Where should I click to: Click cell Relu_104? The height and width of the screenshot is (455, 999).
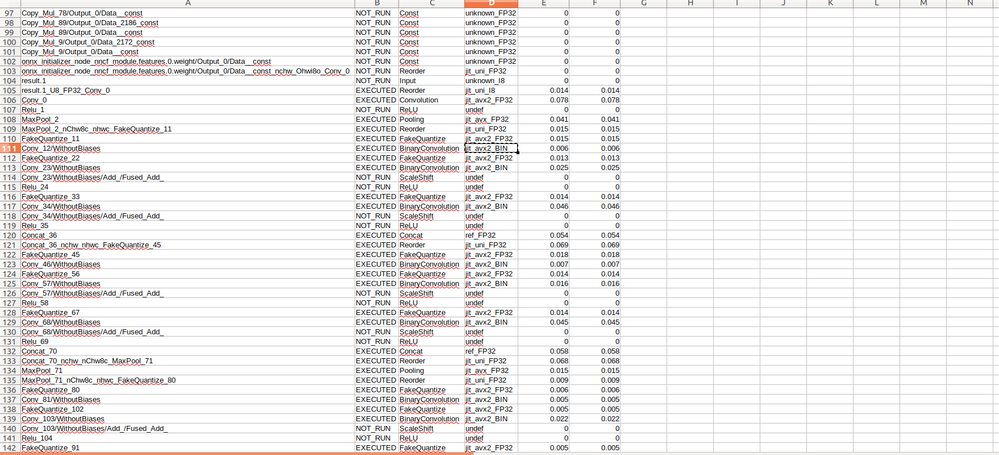tap(187, 438)
